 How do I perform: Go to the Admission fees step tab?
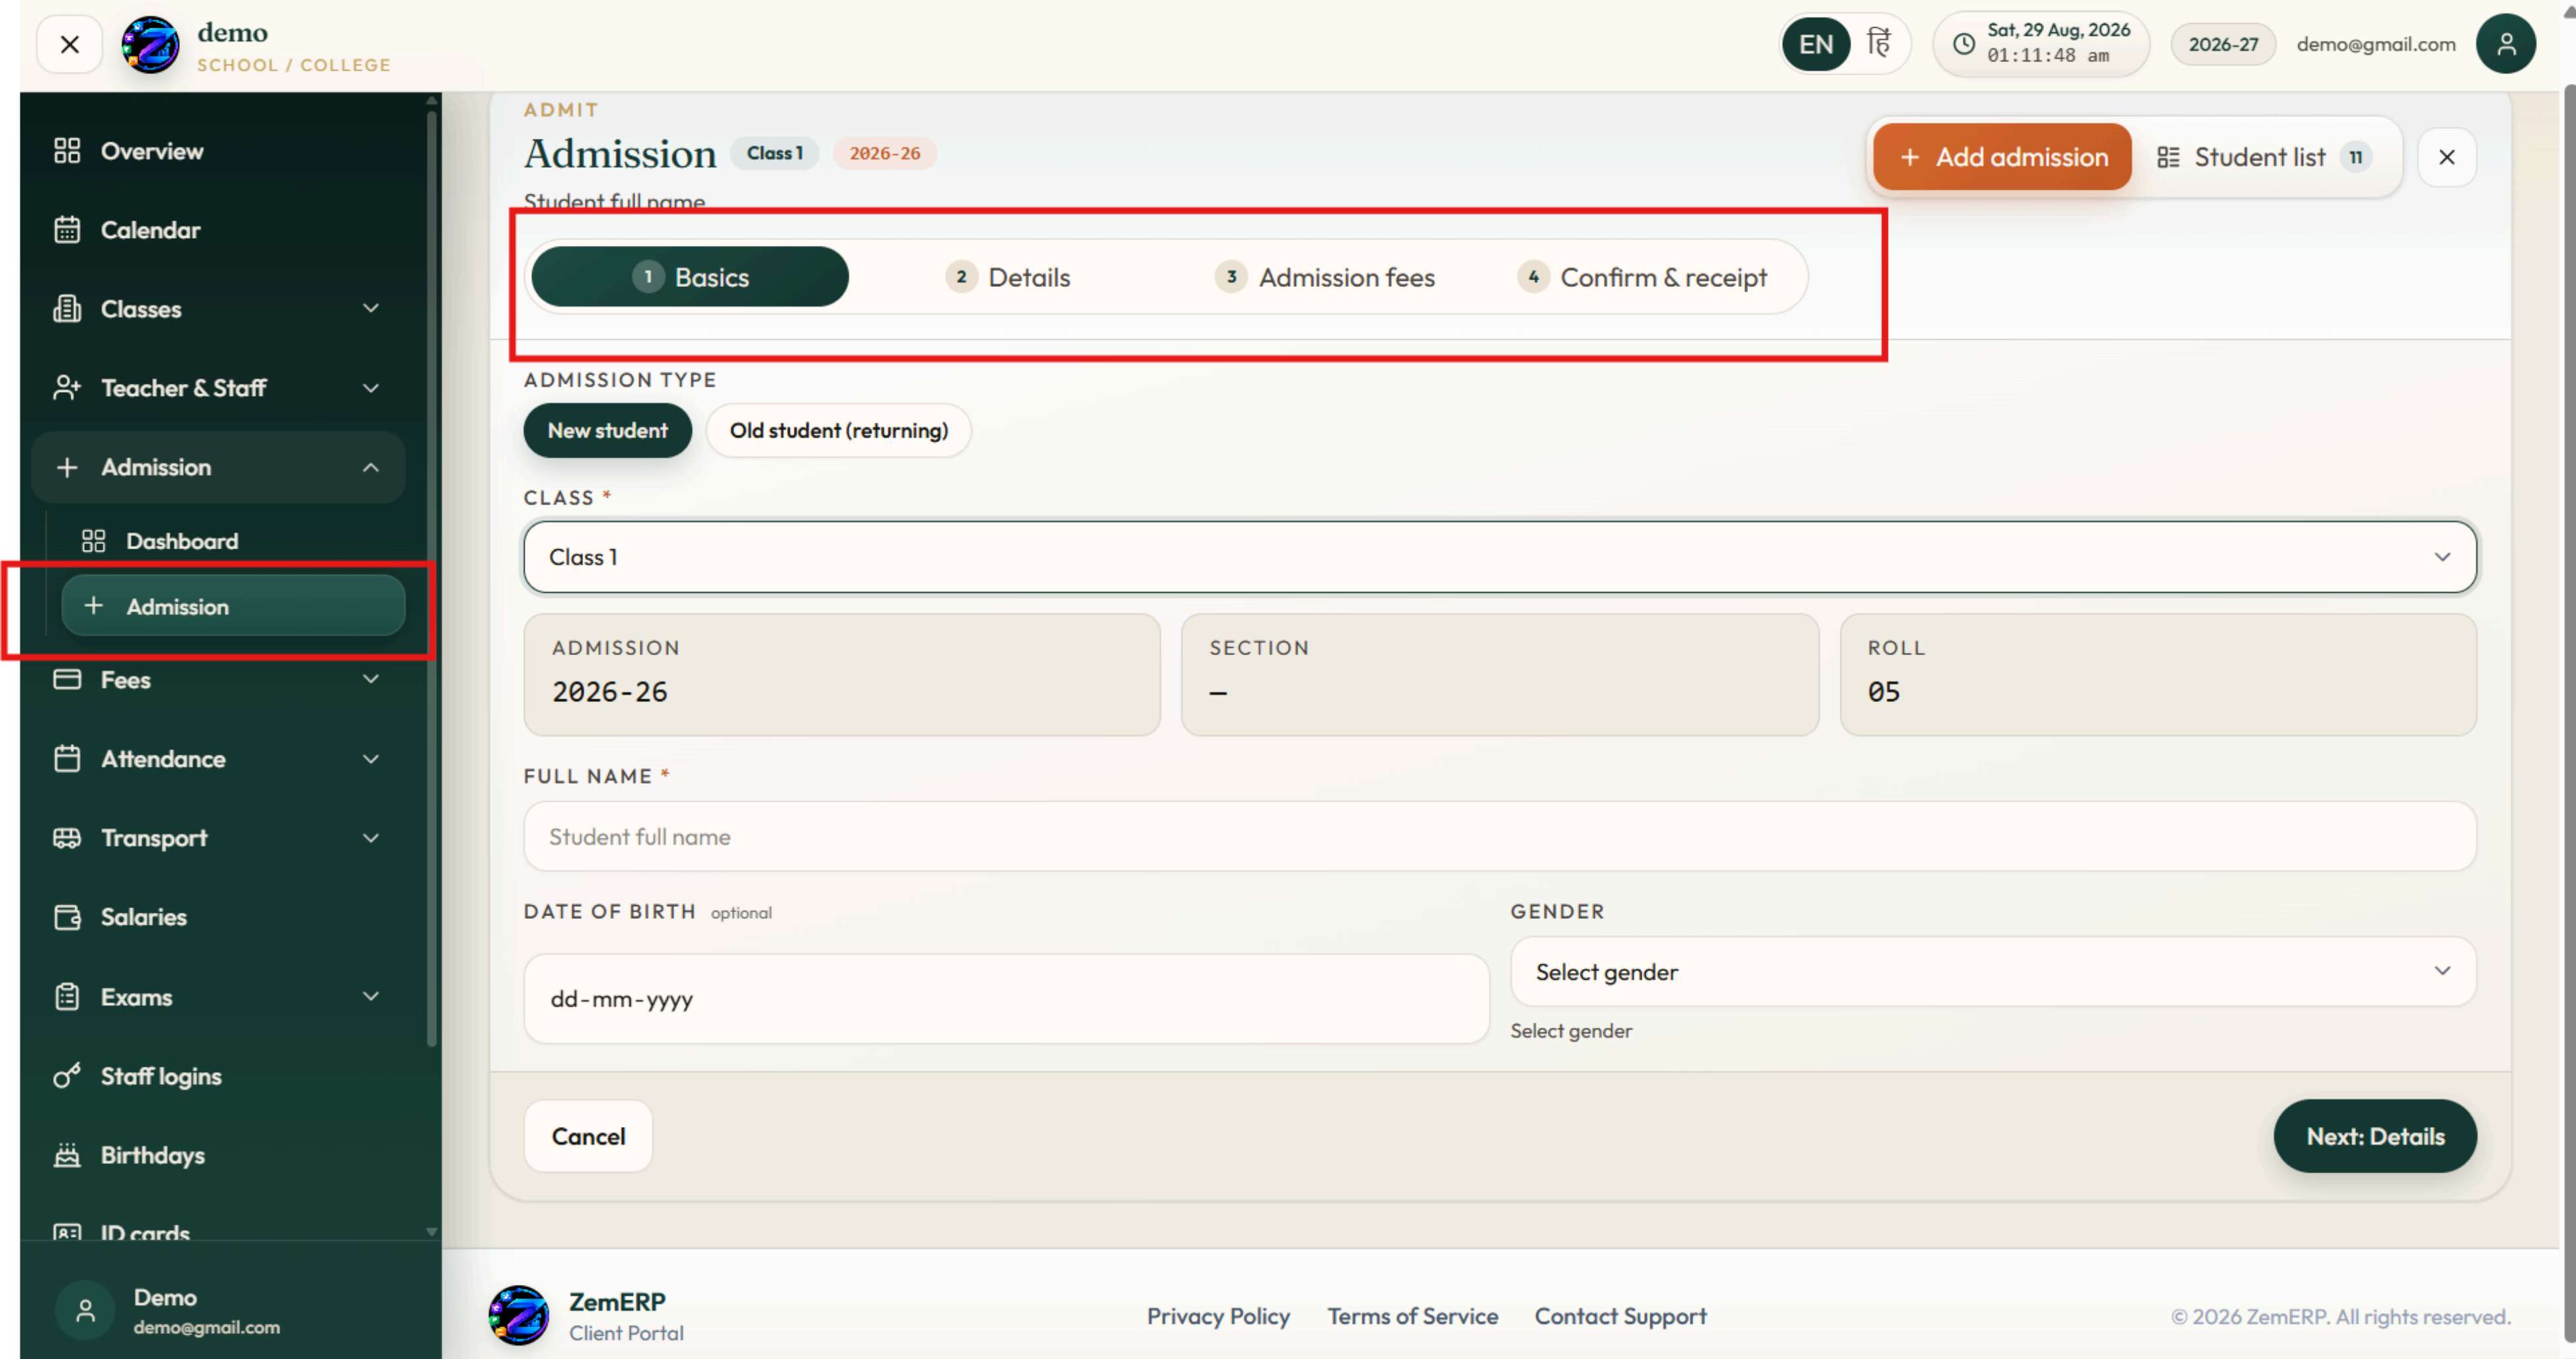(1325, 277)
